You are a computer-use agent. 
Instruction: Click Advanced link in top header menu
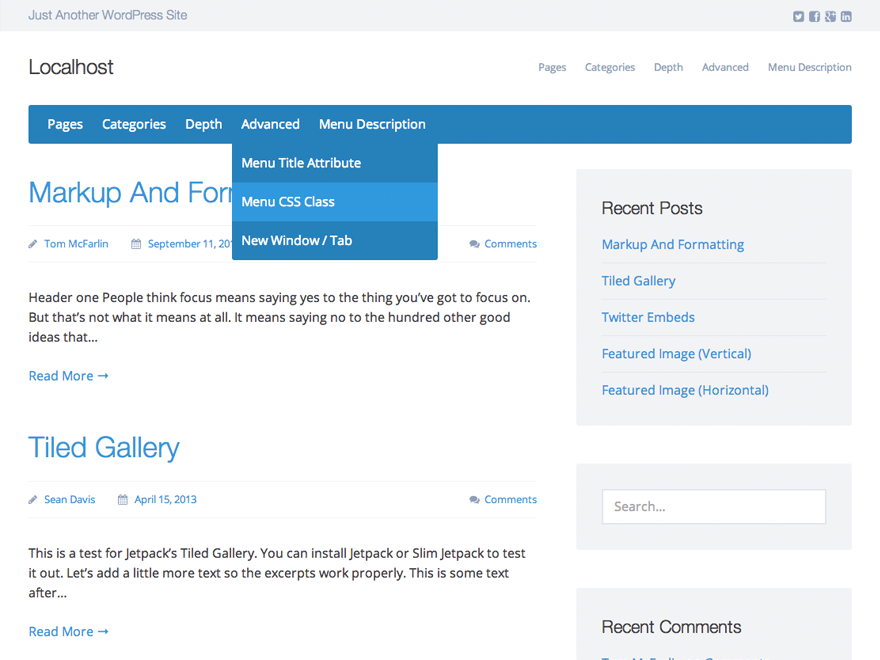725,67
